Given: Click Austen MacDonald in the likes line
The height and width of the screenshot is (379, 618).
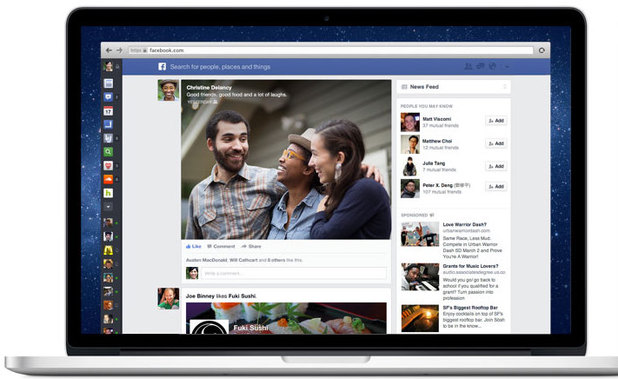Looking at the screenshot, I should 207,260.
